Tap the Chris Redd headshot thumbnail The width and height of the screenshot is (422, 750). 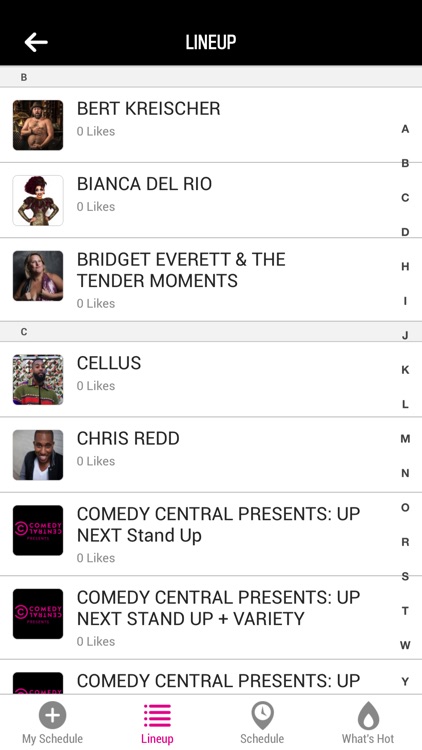pyautogui.click(x=38, y=455)
